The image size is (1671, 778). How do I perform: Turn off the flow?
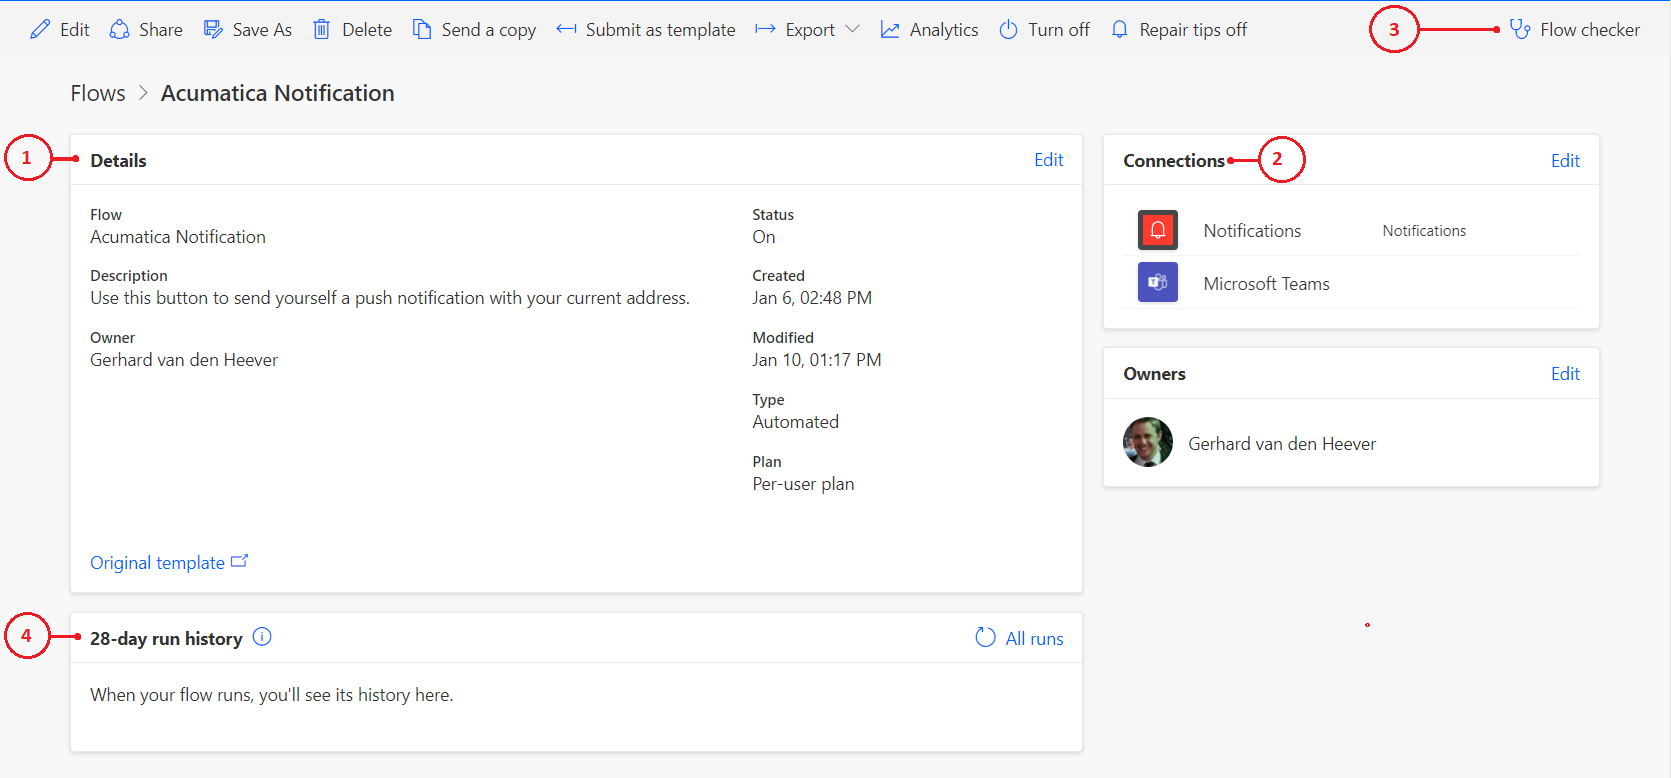coord(1044,30)
